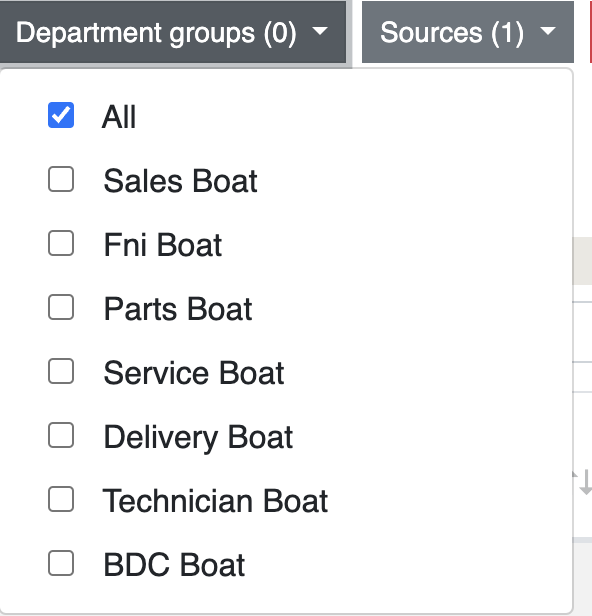The height and width of the screenshot is (616, 592).
Task: Enable the Fni Boat checkbox
Action: (x=61, y=243)
